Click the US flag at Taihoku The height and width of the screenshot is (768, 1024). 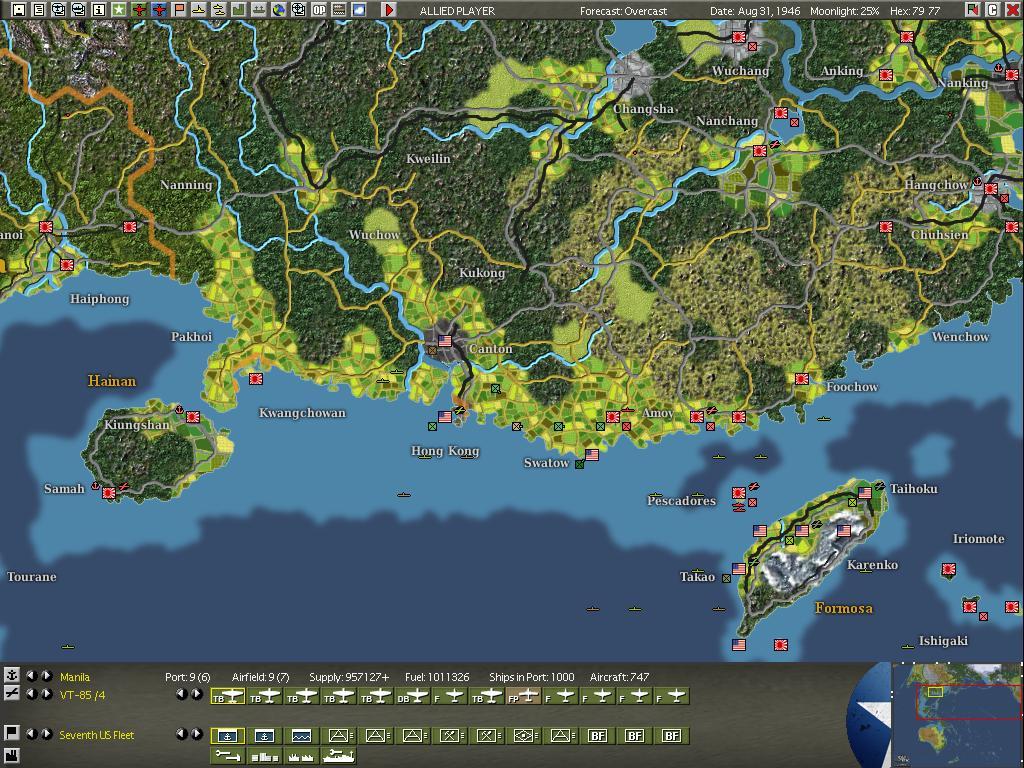(865, 492)
